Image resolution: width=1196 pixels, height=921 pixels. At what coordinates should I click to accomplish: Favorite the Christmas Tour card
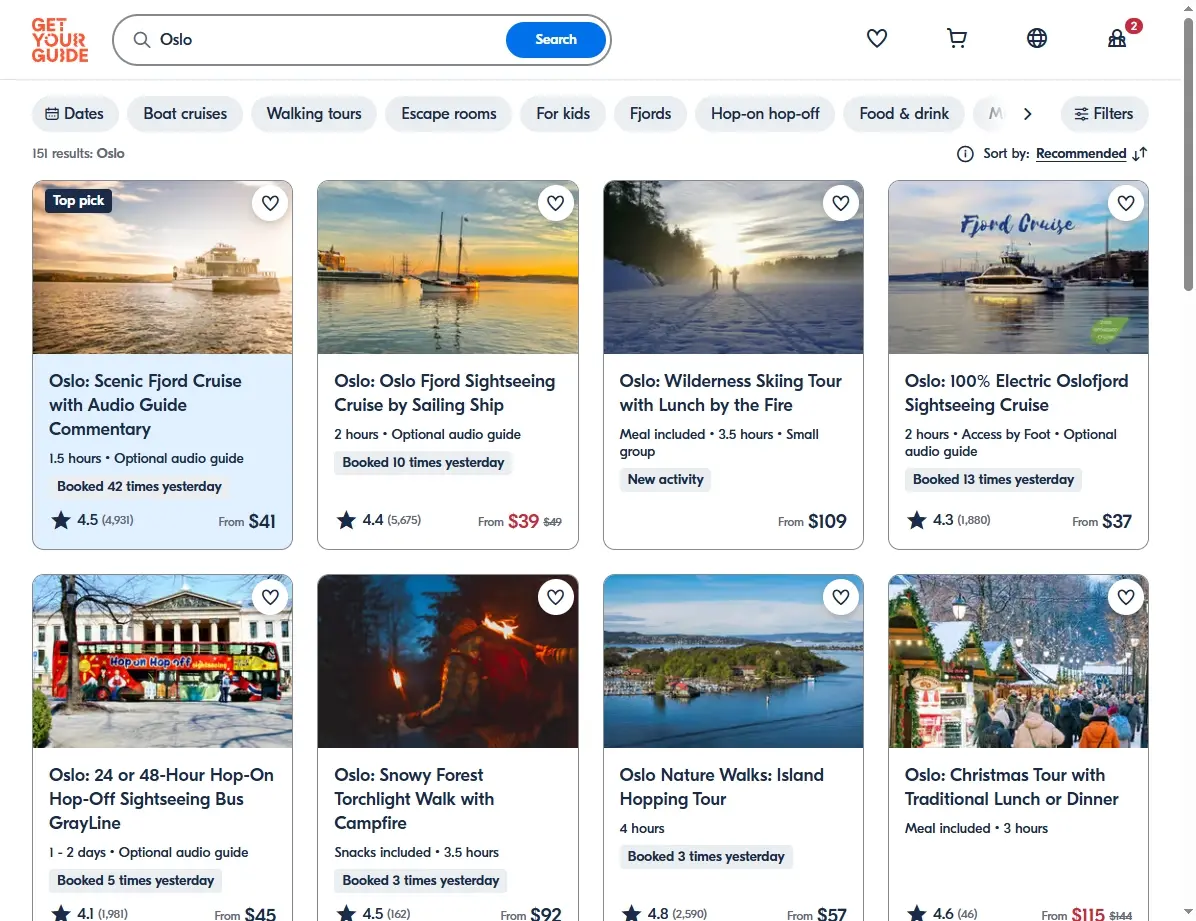(x=1126, y=597)
